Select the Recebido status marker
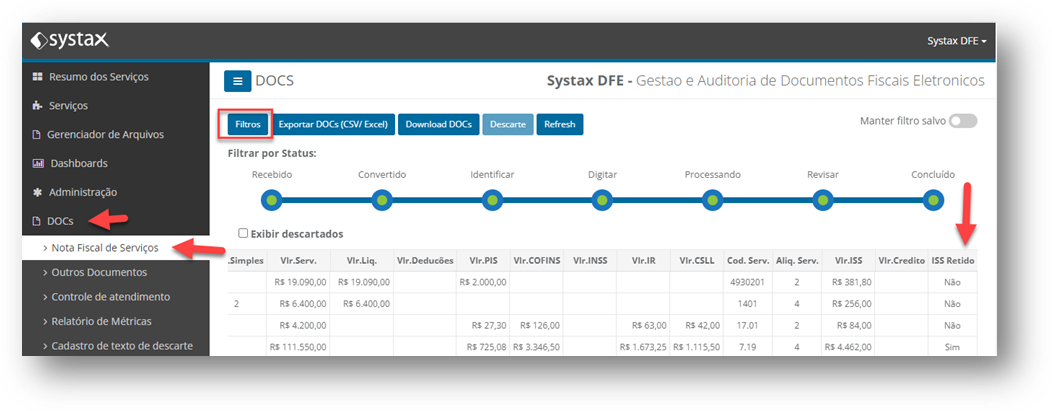 tap(272, 200)
